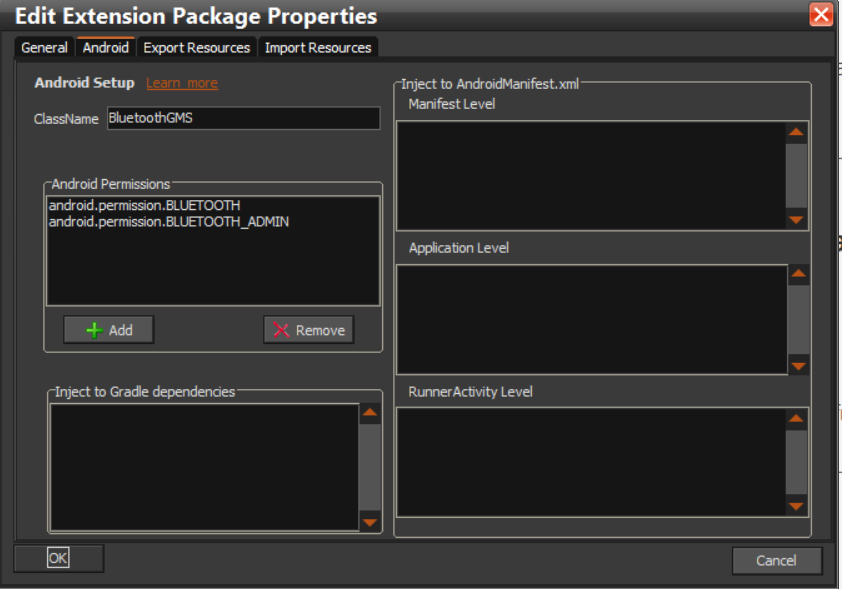Confirm changes with the OK button
842x589 pixels.
point(58,559)
